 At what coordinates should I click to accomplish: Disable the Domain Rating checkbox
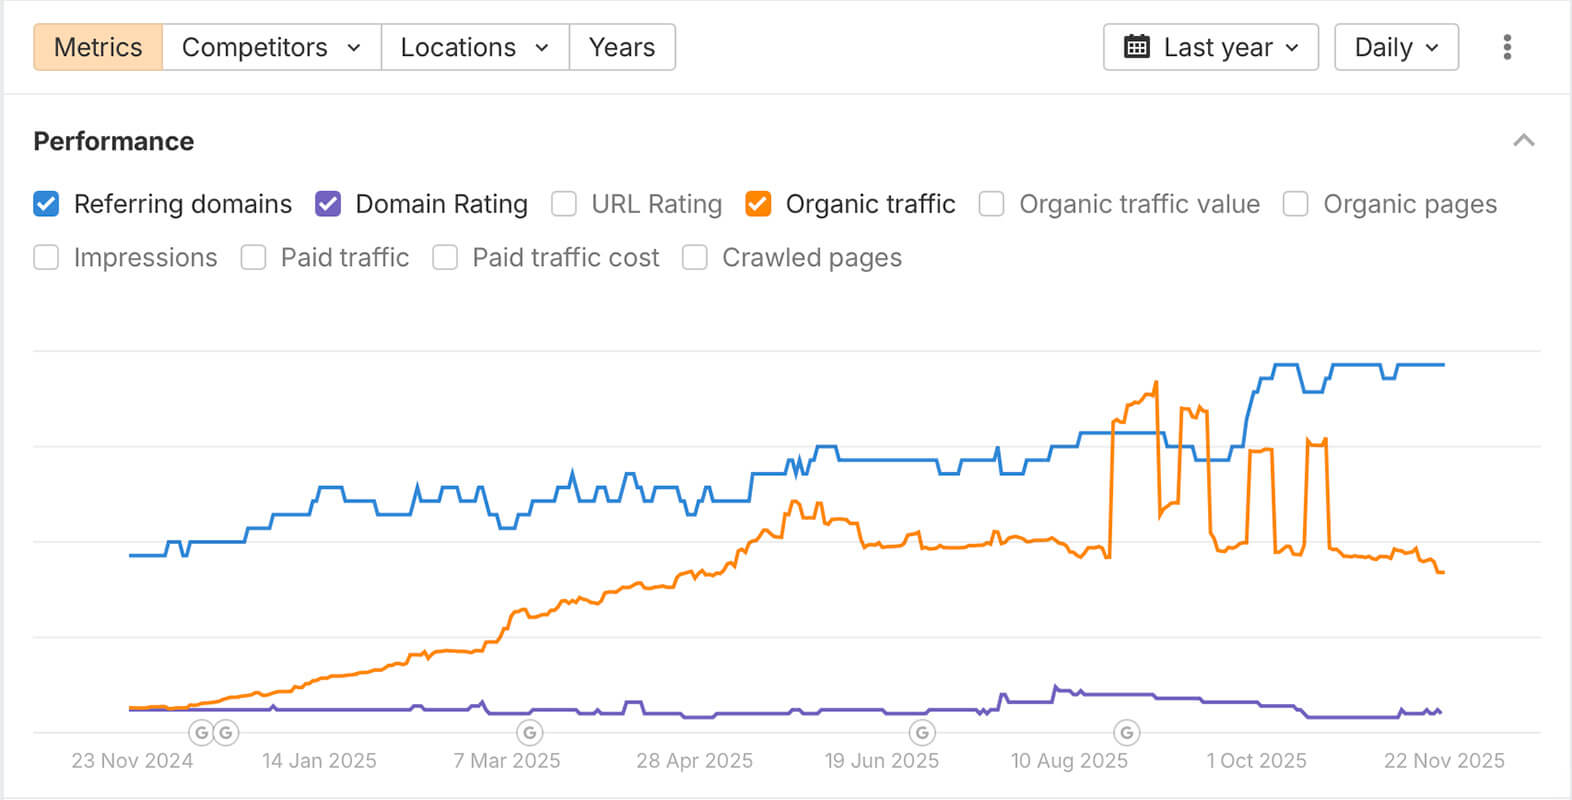click(x=328, y=204)
